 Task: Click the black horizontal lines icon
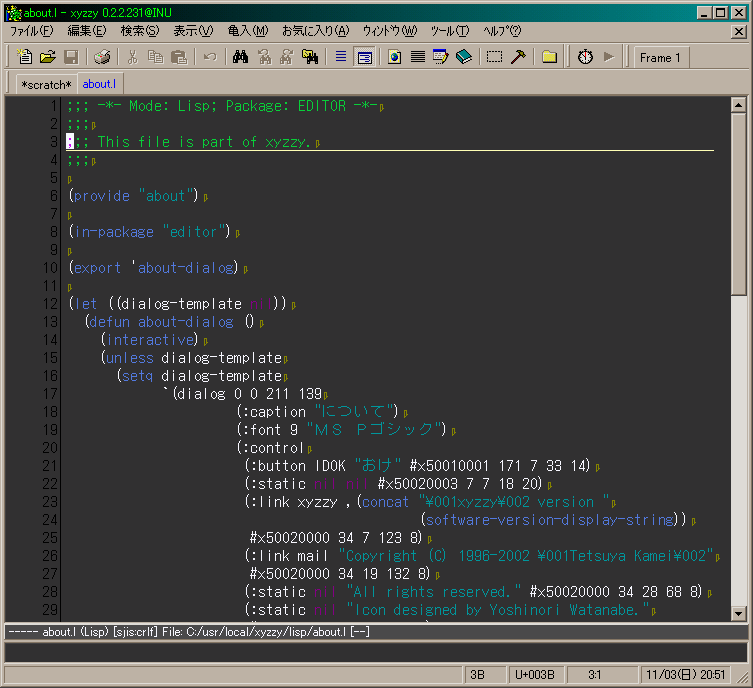[x=418, y=57]
